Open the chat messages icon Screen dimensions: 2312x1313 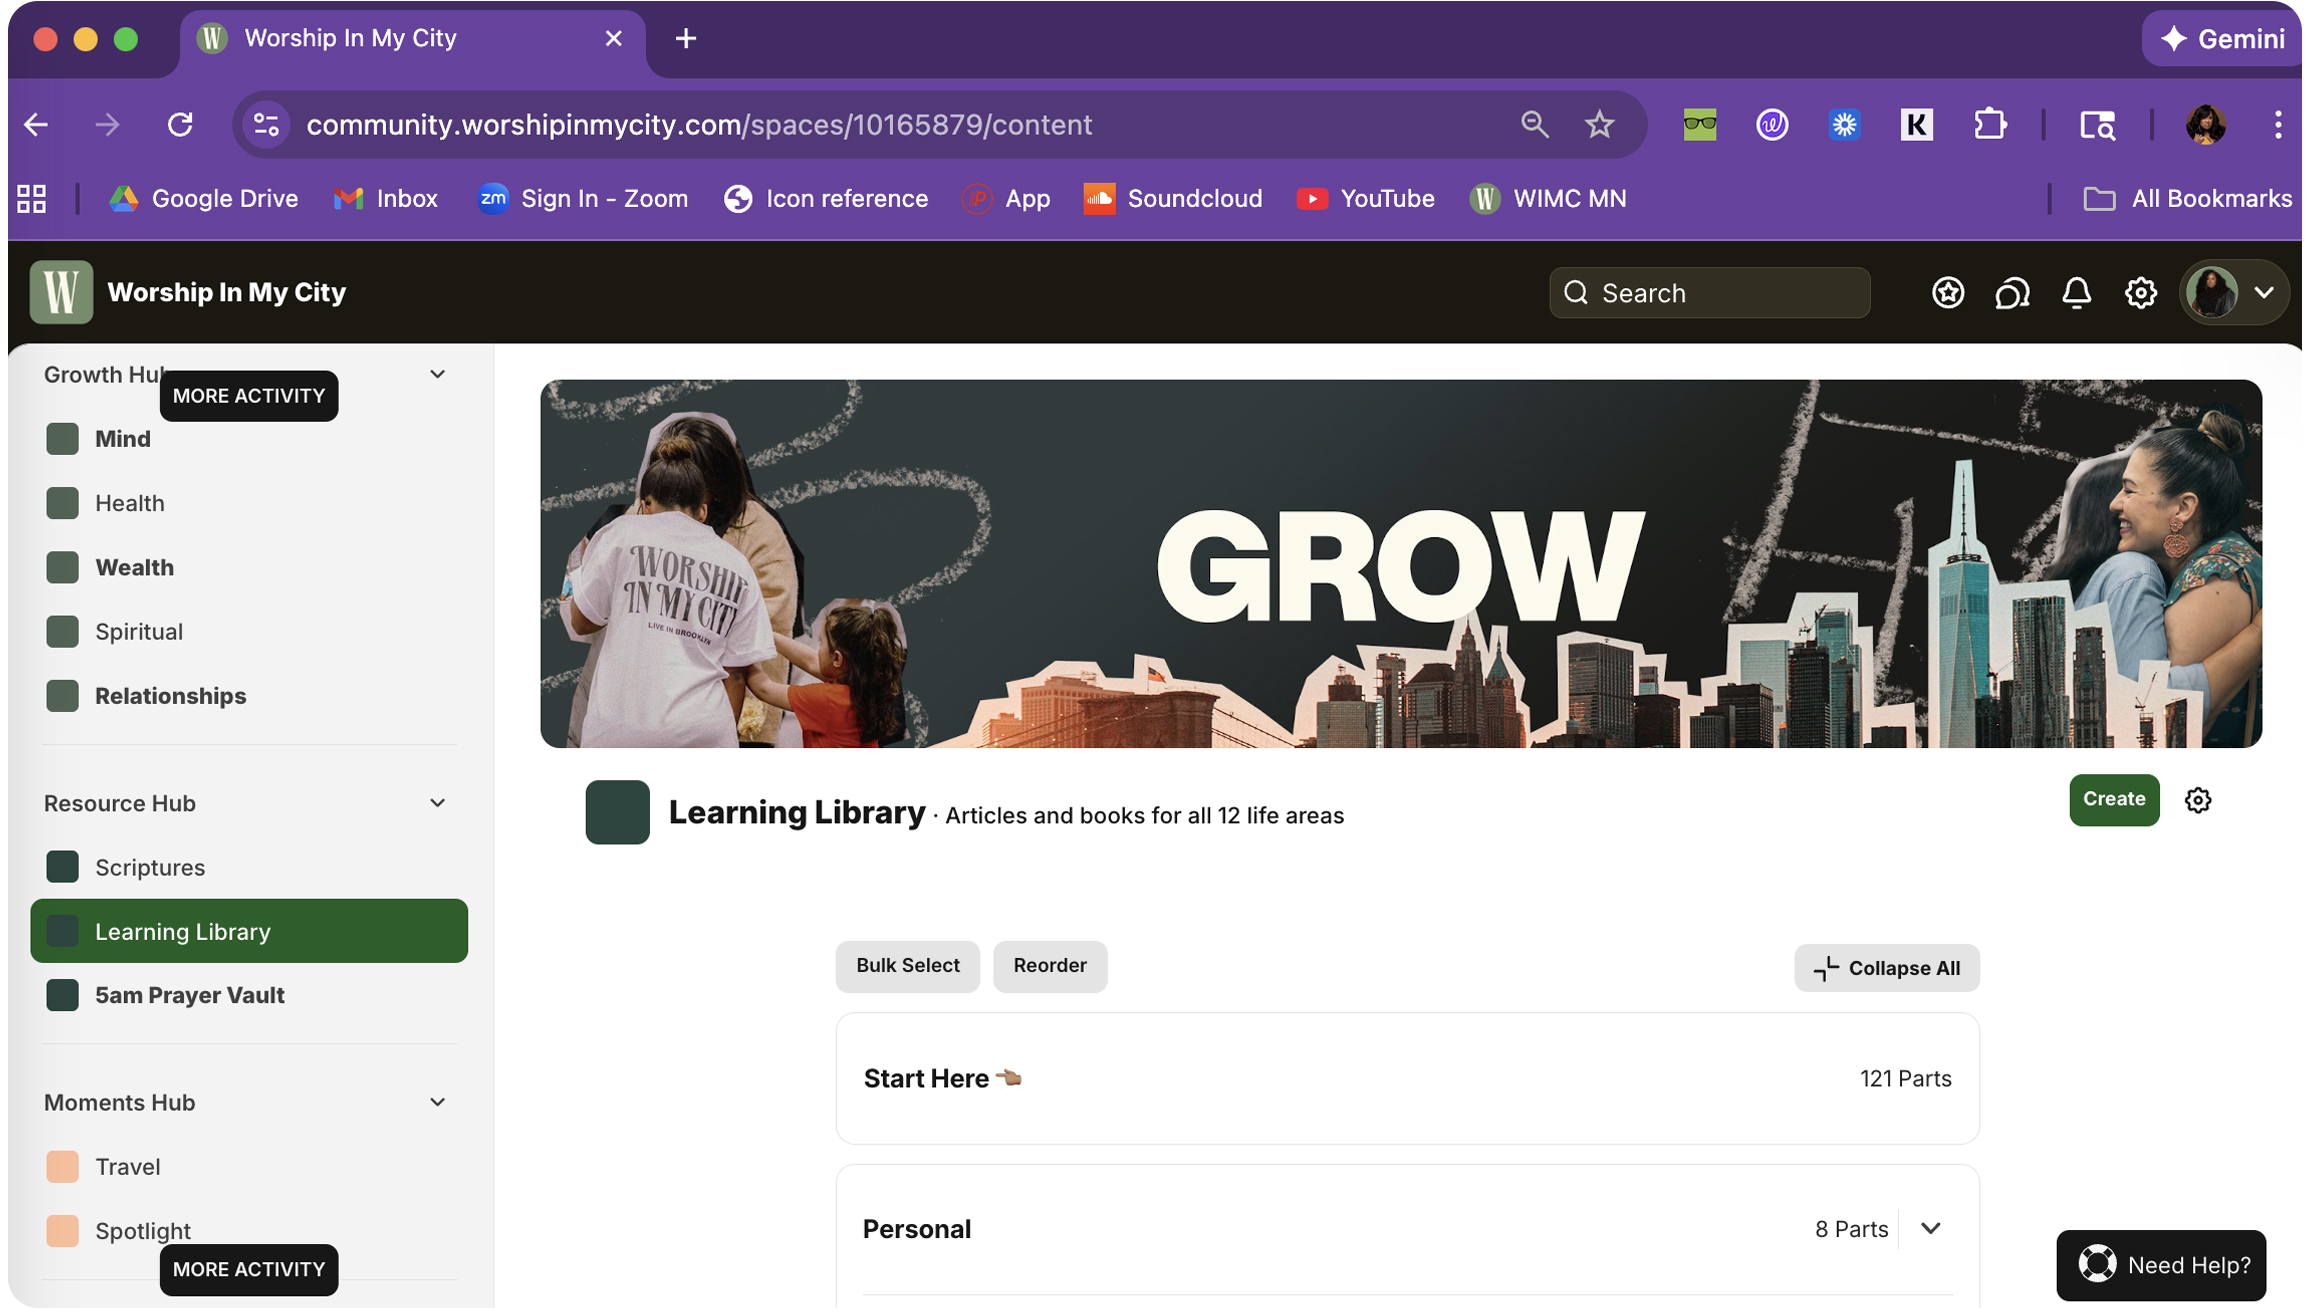[2011, 293]
